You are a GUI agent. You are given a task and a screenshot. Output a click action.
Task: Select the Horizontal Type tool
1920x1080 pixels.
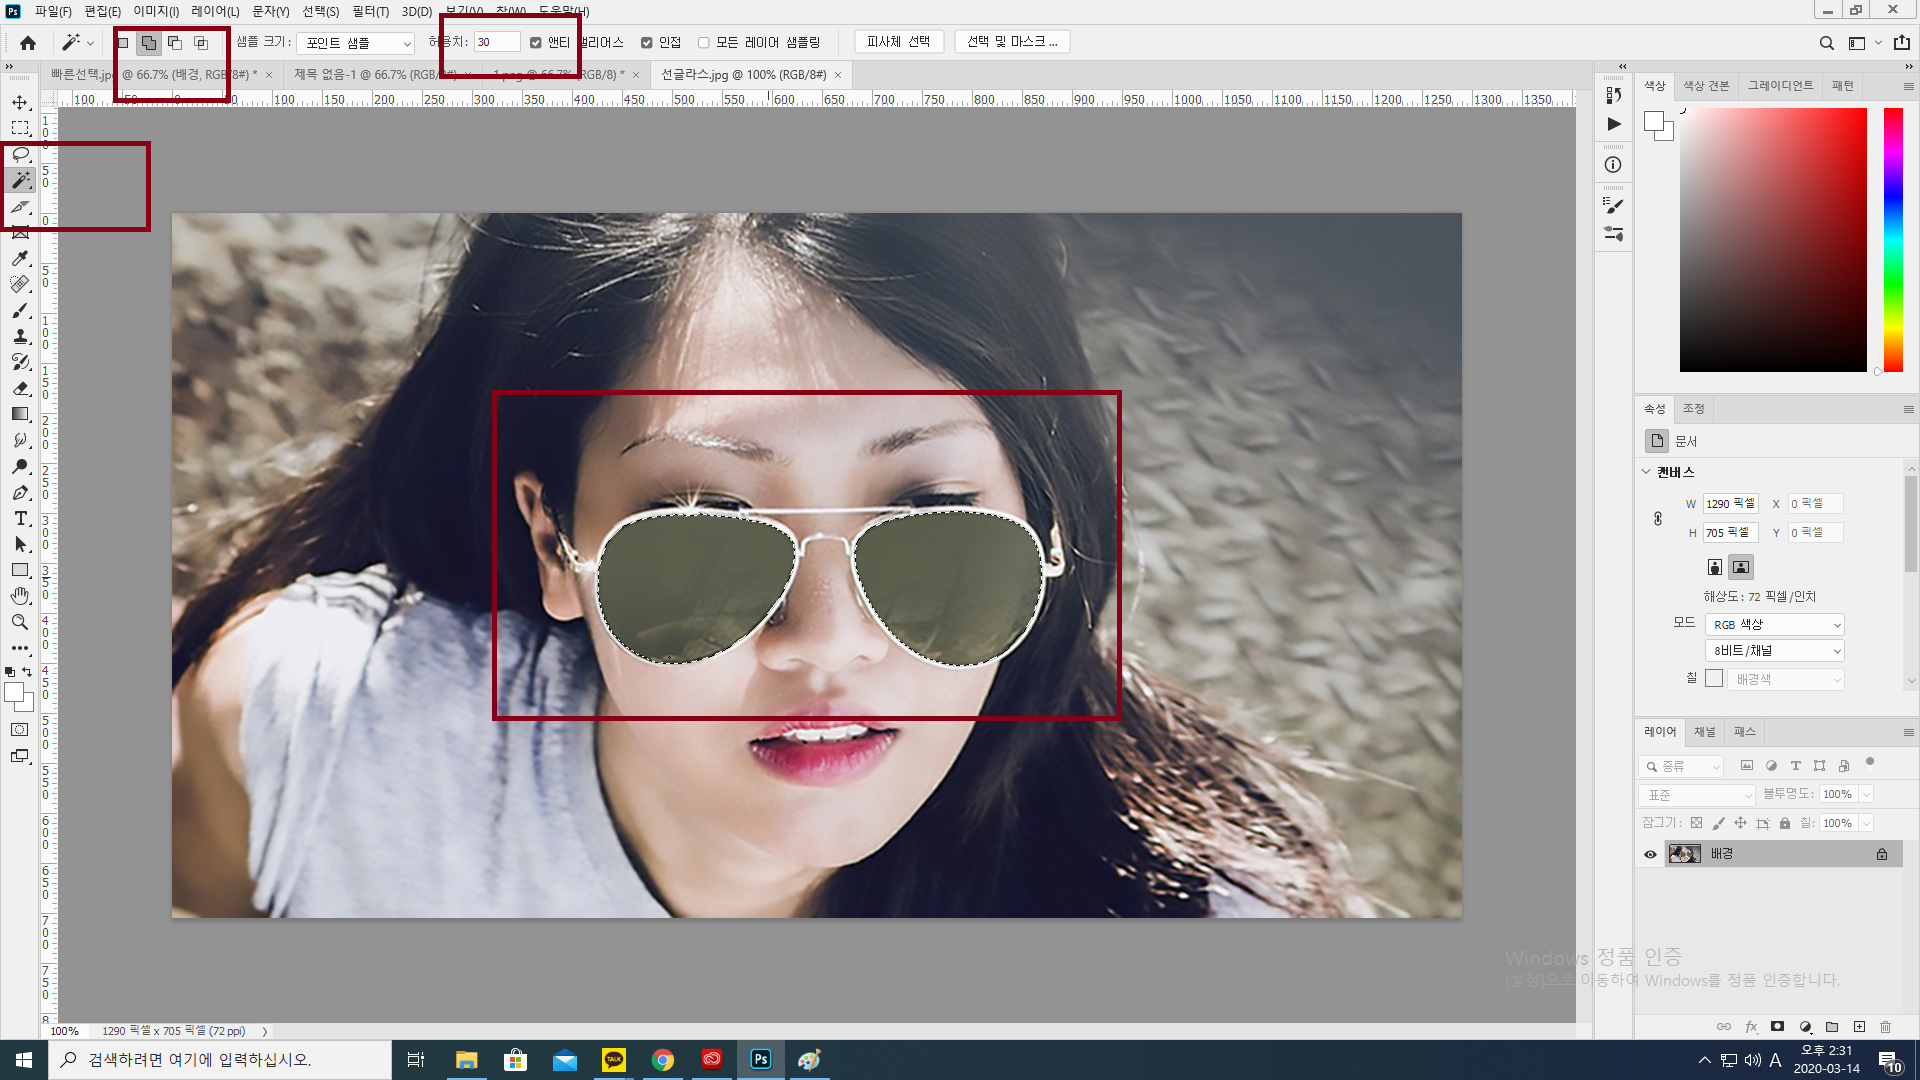20,518
